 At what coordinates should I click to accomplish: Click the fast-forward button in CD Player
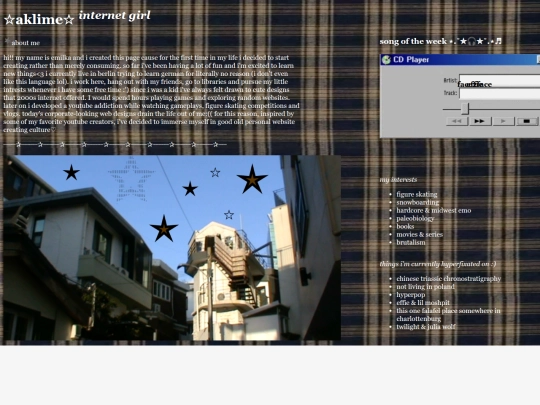[x=480, y=121]
